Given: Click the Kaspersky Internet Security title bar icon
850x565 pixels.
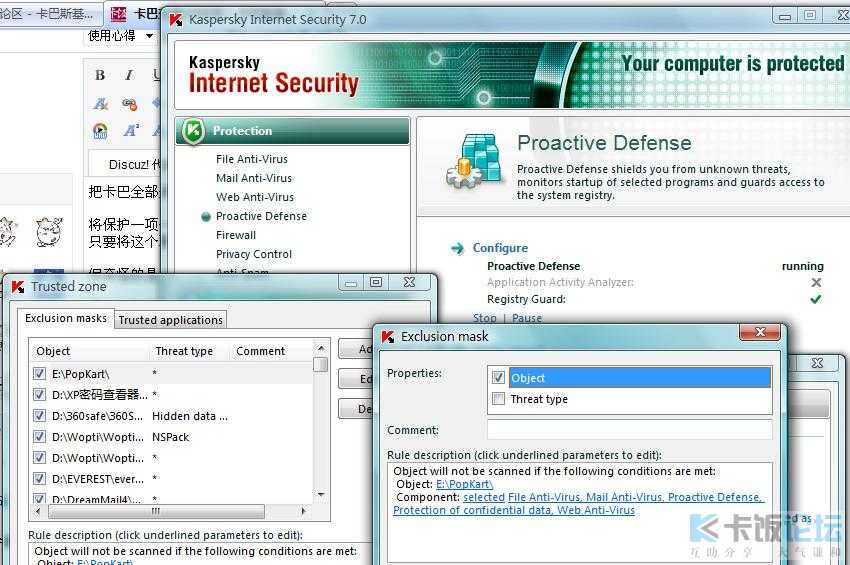Looking at the screenshot, I should coord(176,20).
